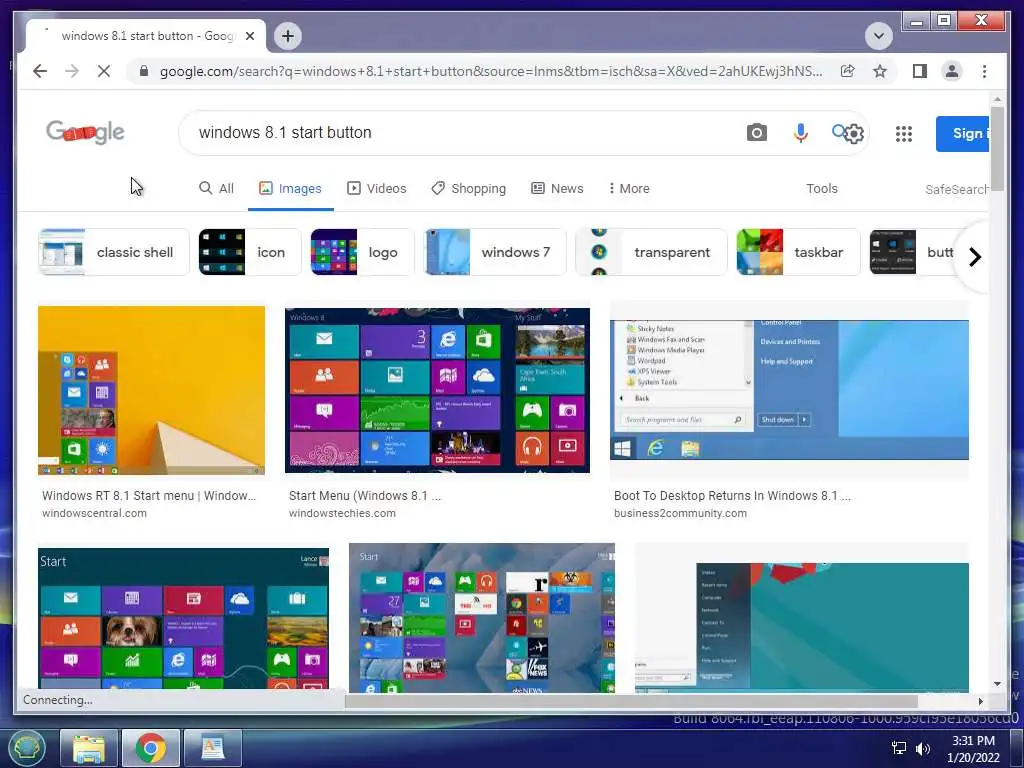
Task: Open the teal start menu list thumbnail
Action: [x=801, y=626]
